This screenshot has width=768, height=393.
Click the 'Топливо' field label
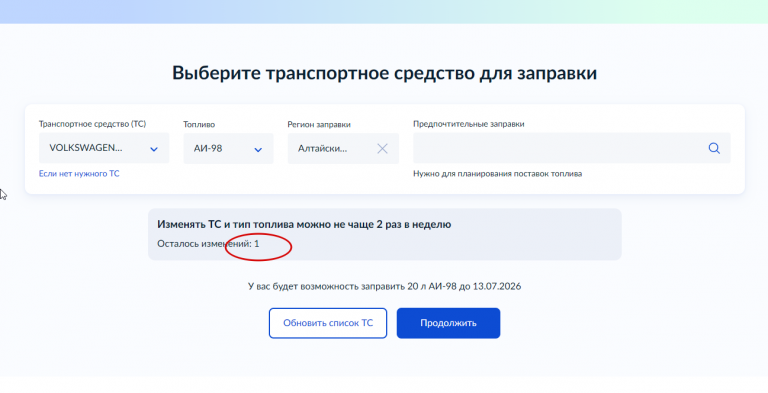[x=199, y=124]
